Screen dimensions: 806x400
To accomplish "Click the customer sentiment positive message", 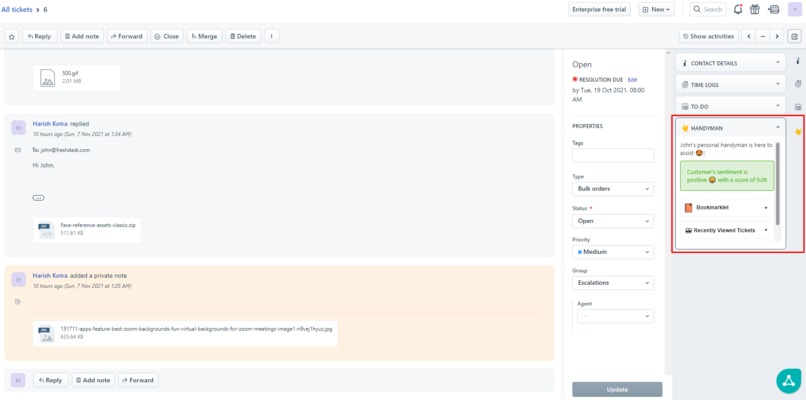I will click(727, 176).
